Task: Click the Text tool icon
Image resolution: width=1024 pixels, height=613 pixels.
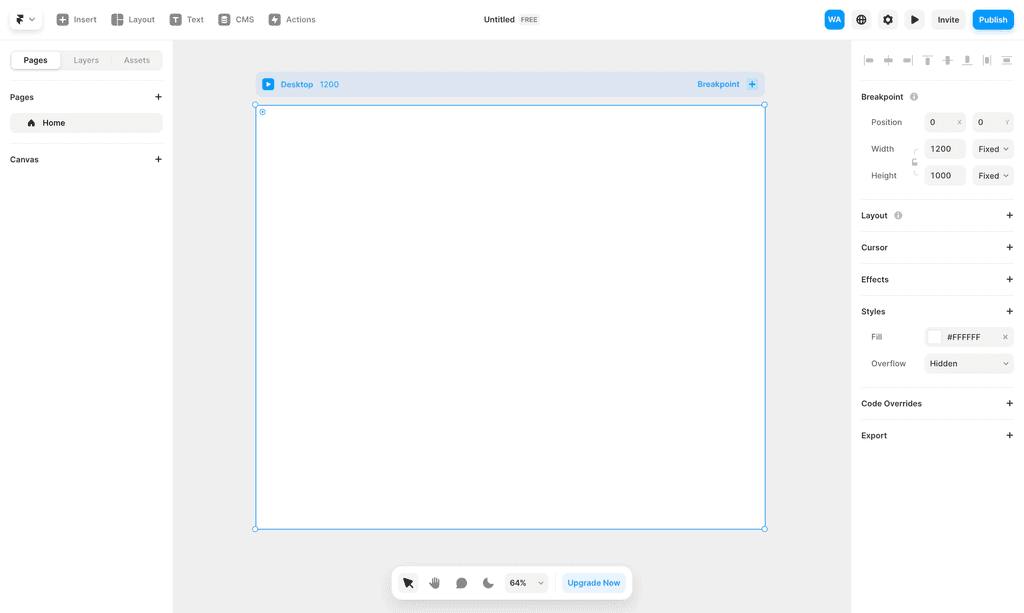Action: pyautogui.click(x=173, y=19)
